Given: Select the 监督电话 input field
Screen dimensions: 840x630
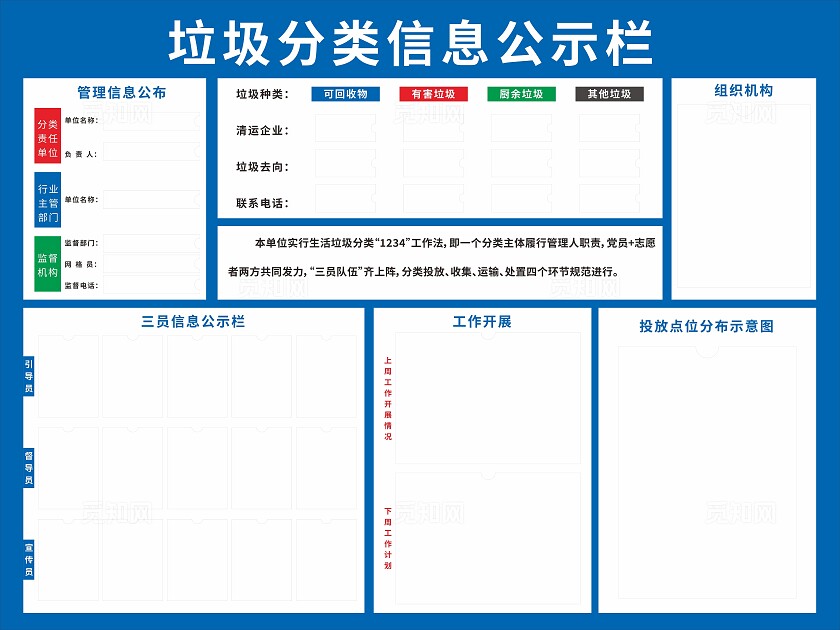Looking at the screenshot, I should click(x=150, y=285).
